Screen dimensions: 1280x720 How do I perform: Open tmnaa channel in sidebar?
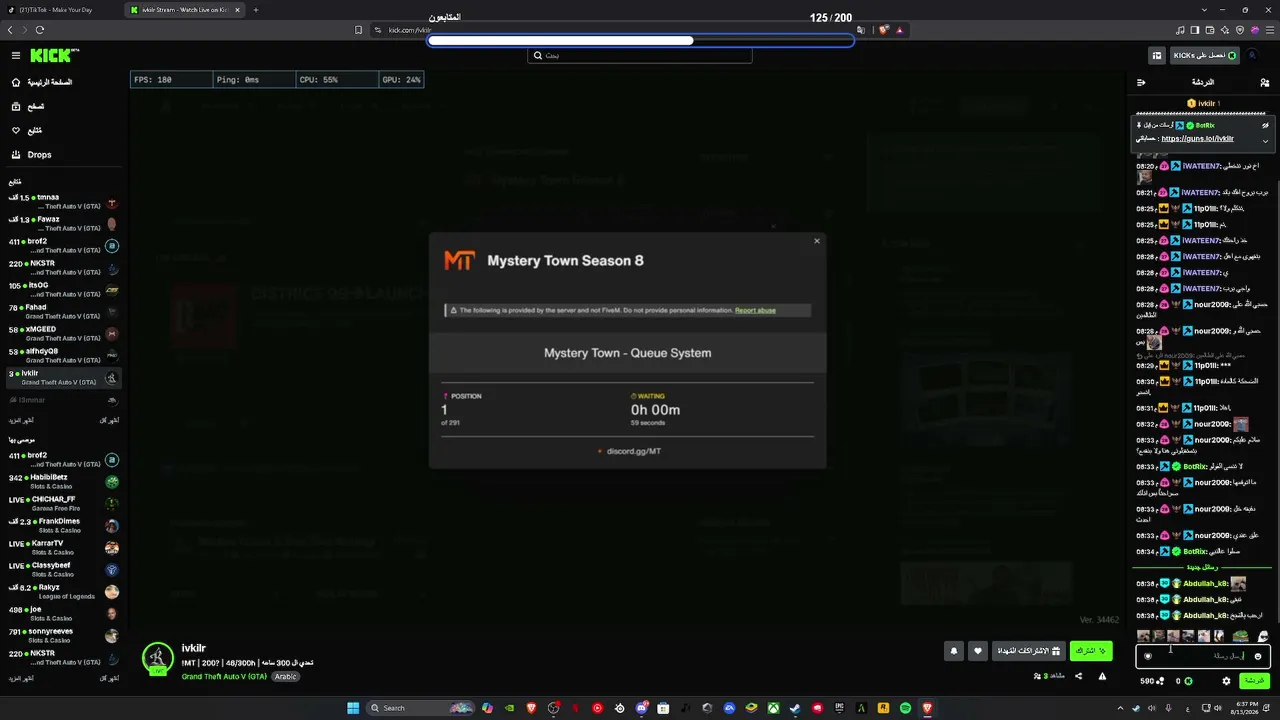64,201
